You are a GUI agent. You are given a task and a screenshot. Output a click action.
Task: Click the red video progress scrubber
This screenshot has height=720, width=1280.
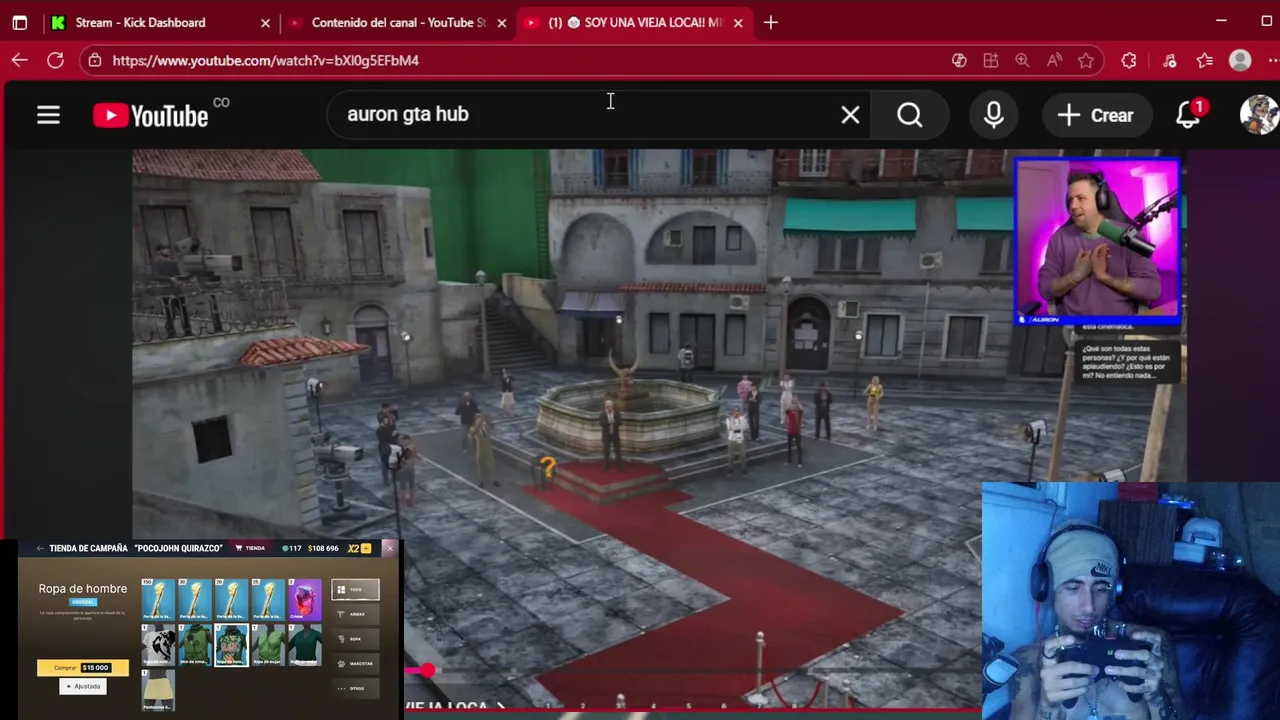[x=427, y=670]
